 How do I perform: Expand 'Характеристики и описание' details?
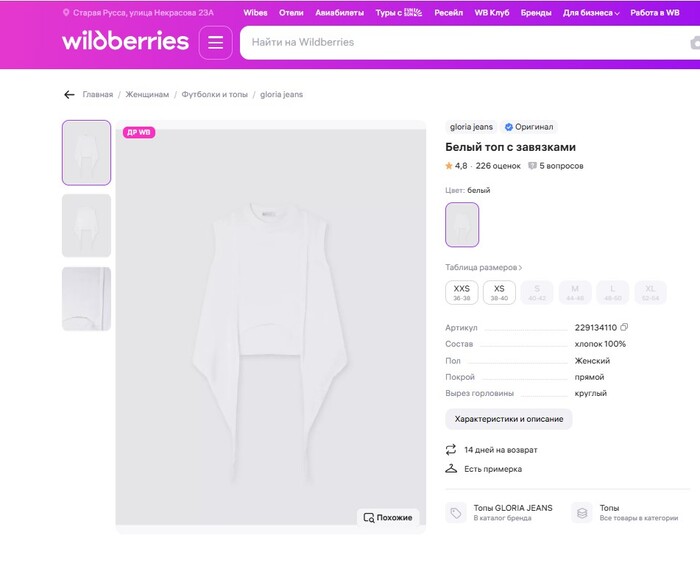click(508, 419)
